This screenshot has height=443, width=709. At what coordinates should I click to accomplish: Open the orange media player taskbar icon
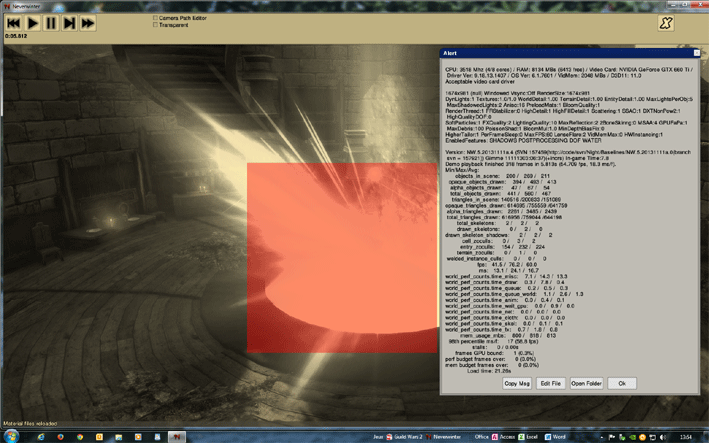point(138,437)
